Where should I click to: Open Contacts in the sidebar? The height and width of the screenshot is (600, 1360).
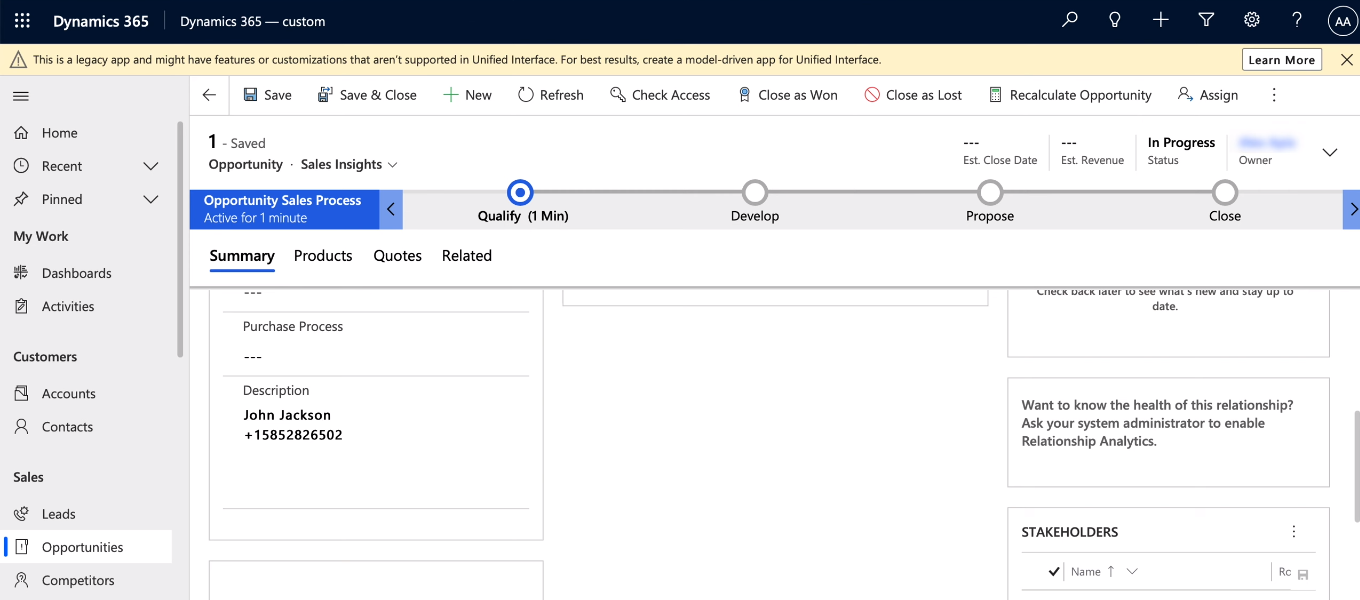pyautogui.click(x=88, y=427)
